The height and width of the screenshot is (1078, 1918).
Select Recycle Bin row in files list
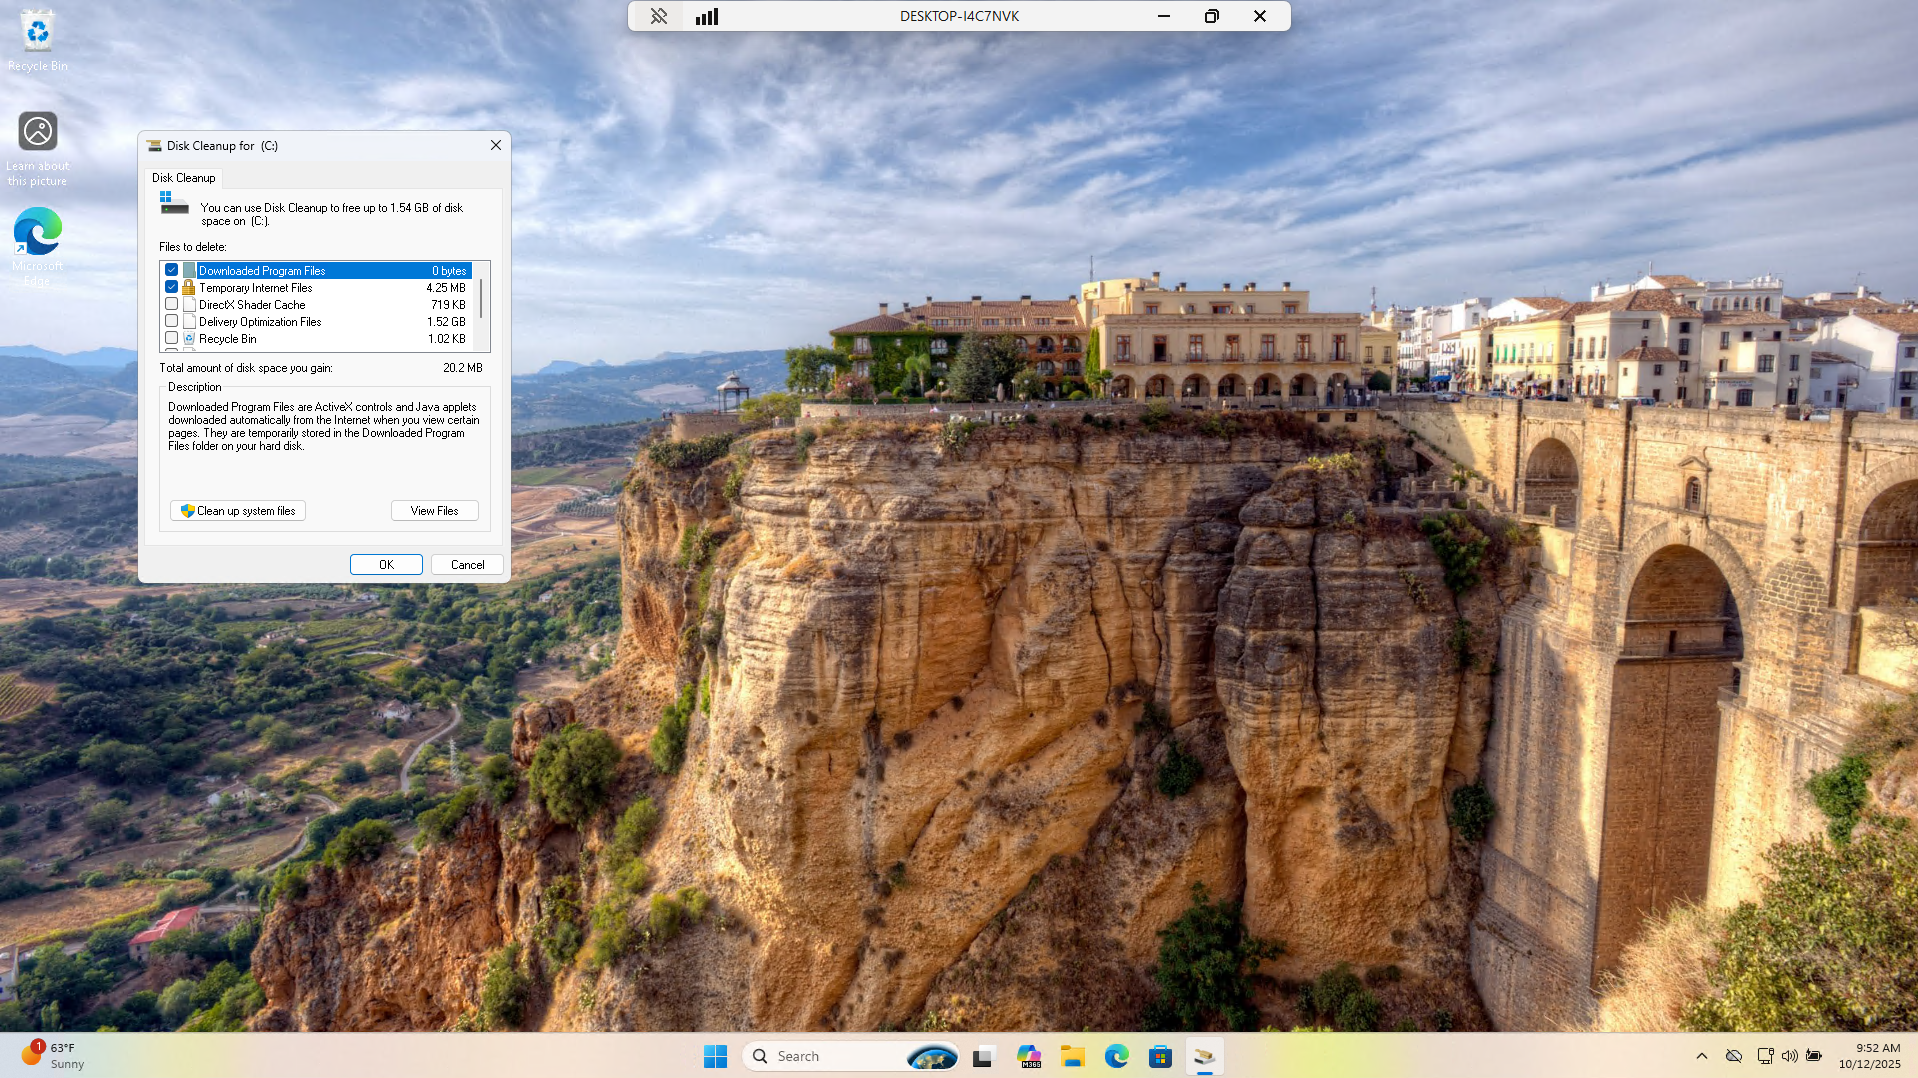point(228,339)
